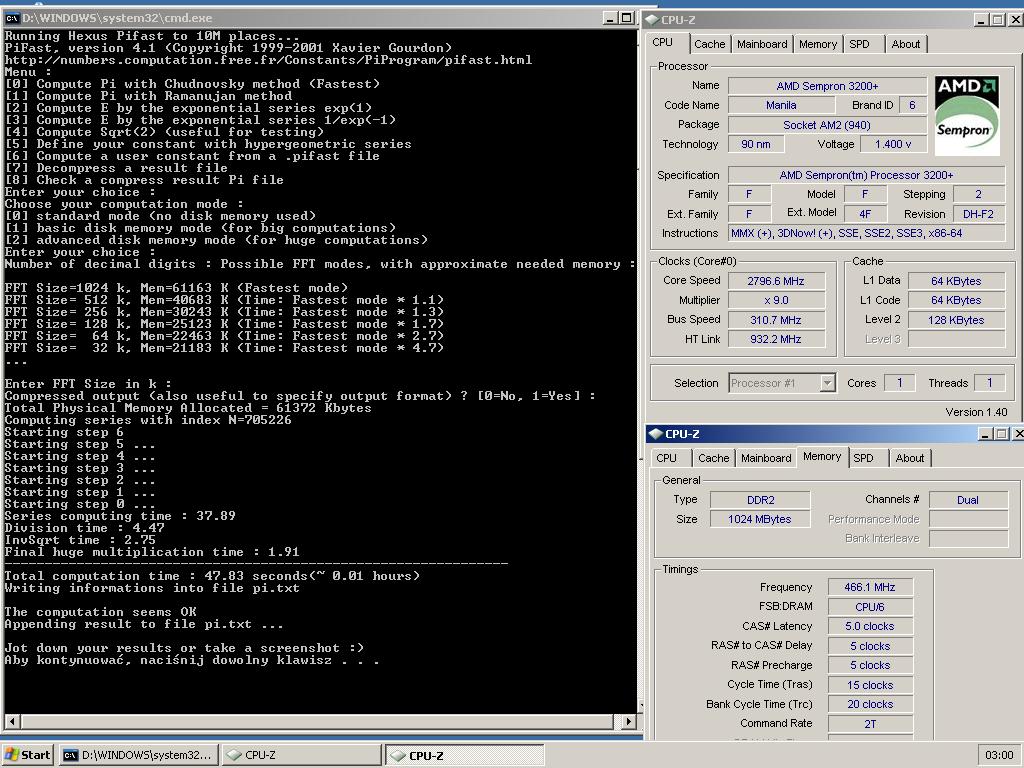This screenshot has width=1024, height=768.
Task: Minimize the lower CPU-Z window
Action: tap(986, 434)
